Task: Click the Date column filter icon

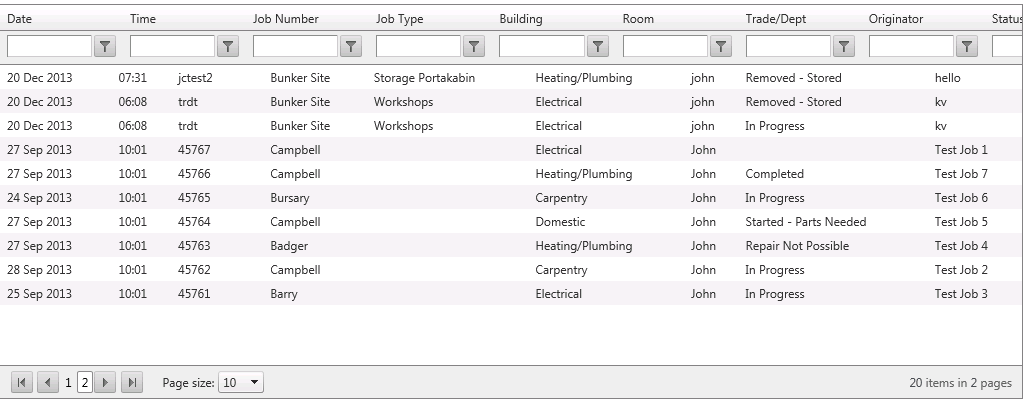Action: pos(104,47)
